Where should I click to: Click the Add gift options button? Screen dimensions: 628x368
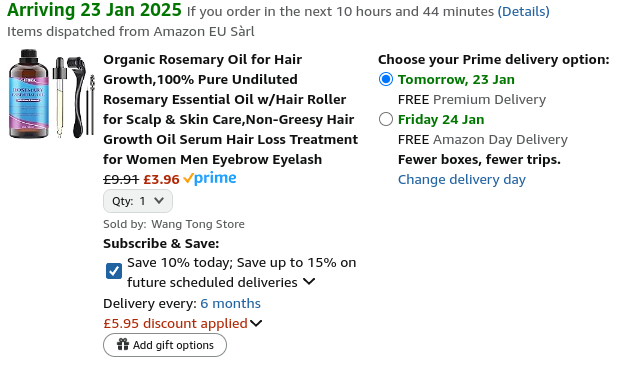click(165, 345)
